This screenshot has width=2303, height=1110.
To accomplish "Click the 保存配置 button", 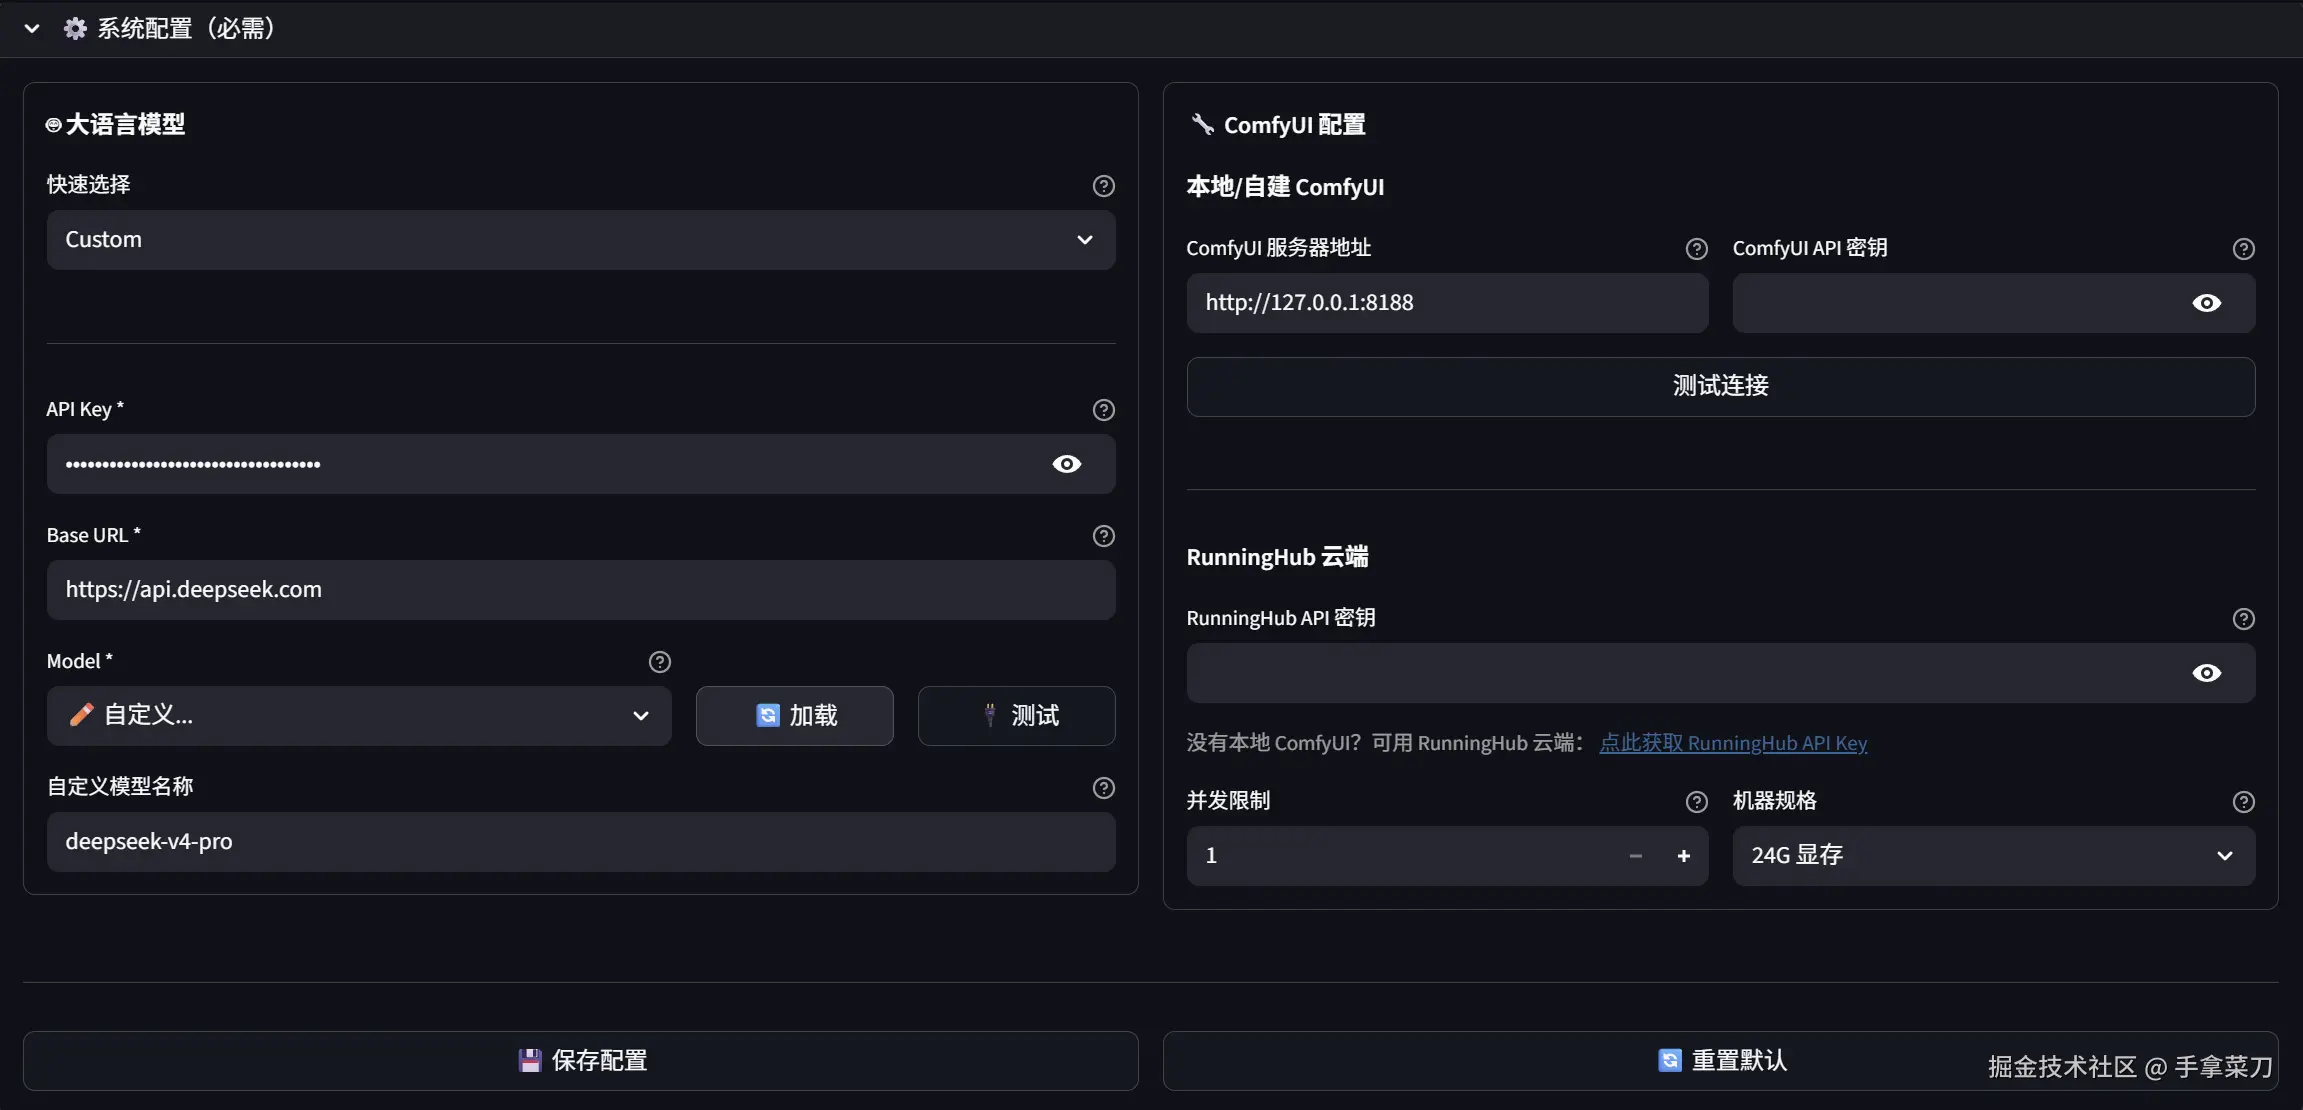I will (x=581, y=1061).
